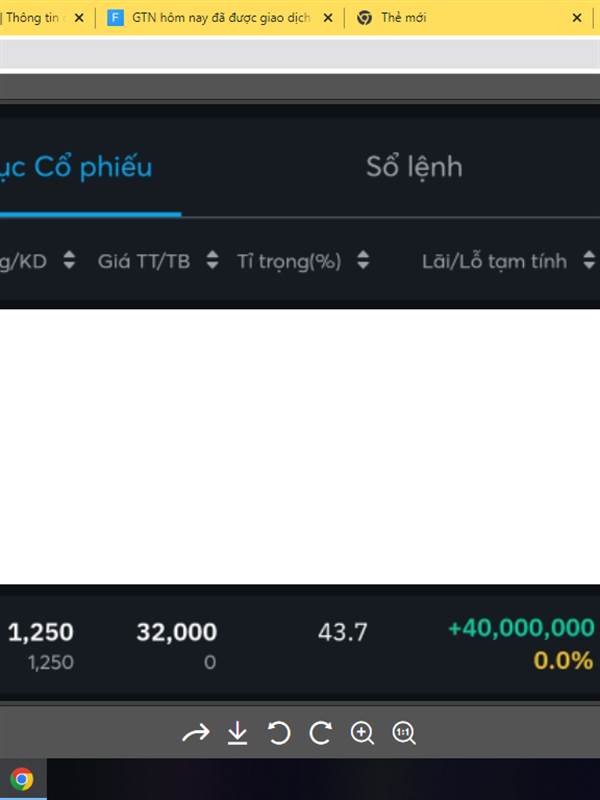Close the GTN hôm nay browser tab
600x800 pixels.
pyautogui.click(x=328, y=18)
